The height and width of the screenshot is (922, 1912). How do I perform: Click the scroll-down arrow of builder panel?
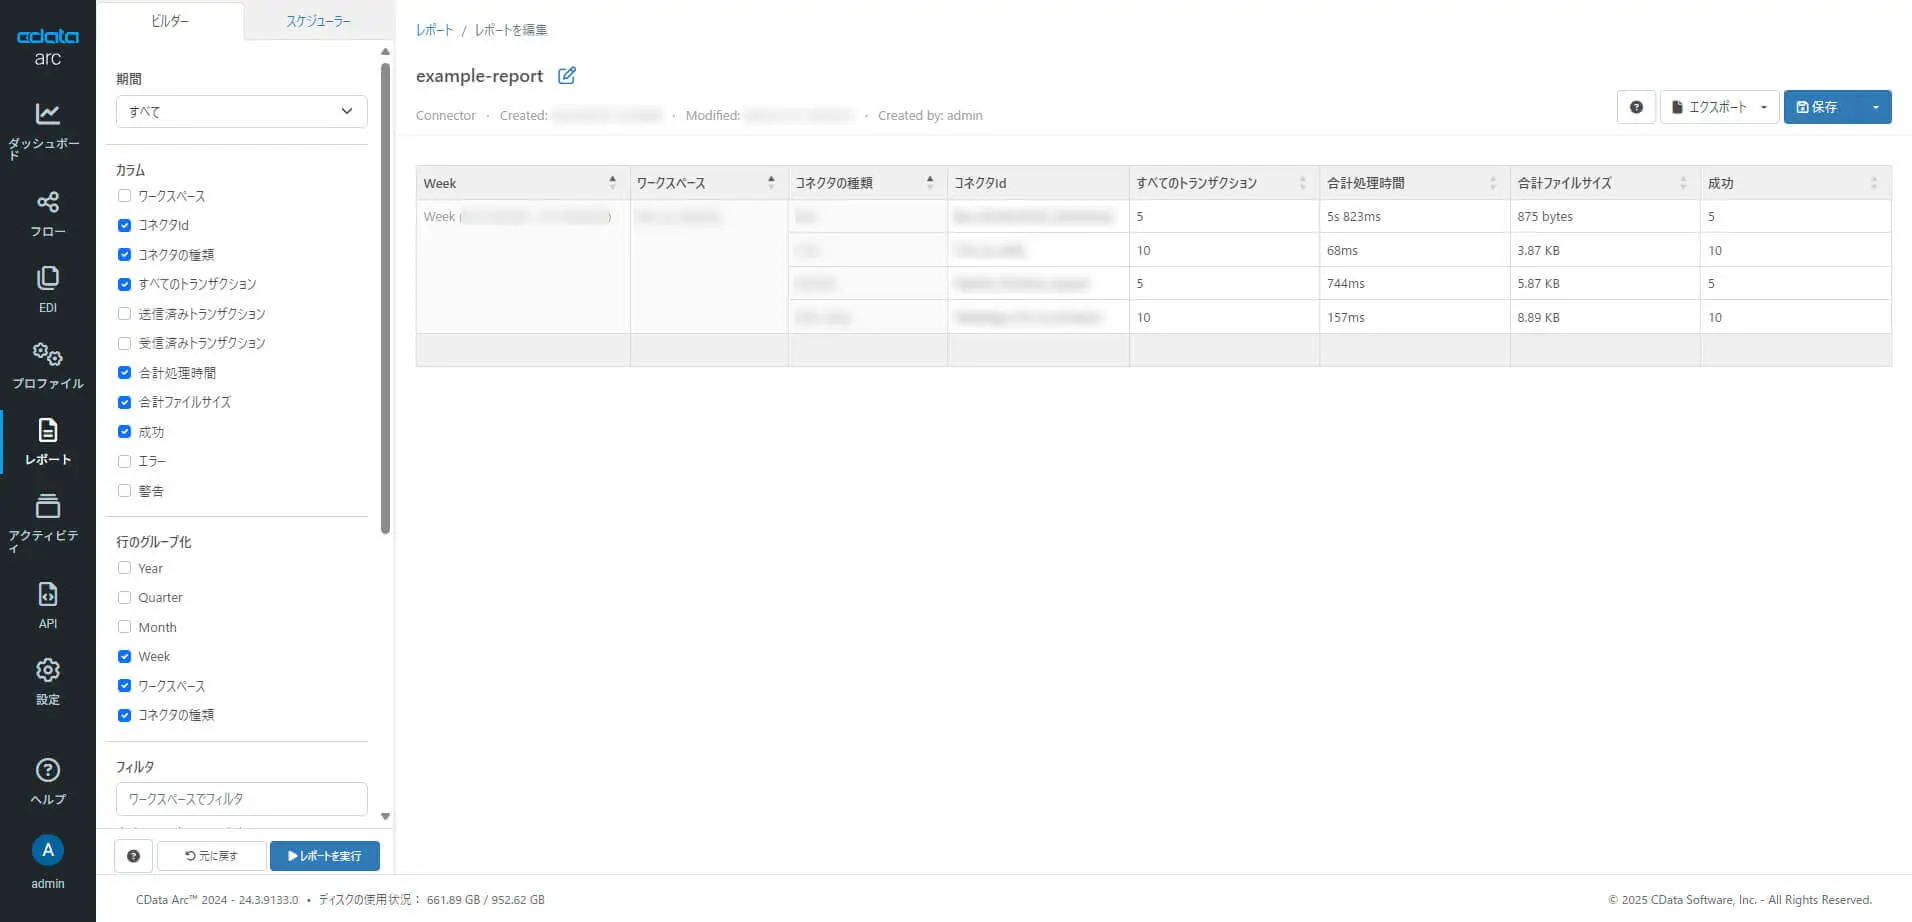[385, 817]
